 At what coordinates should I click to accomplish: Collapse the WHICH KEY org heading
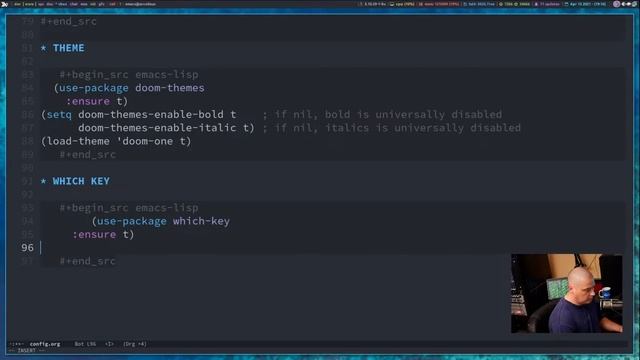(75, 181)
